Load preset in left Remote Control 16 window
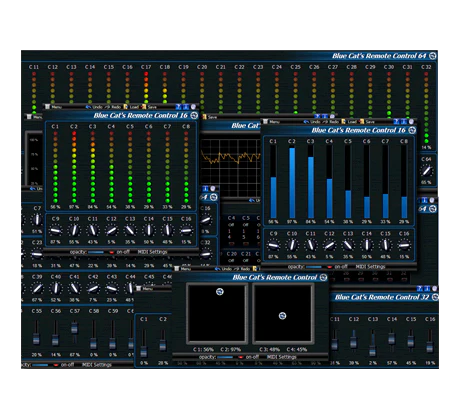 click(131, 107)
